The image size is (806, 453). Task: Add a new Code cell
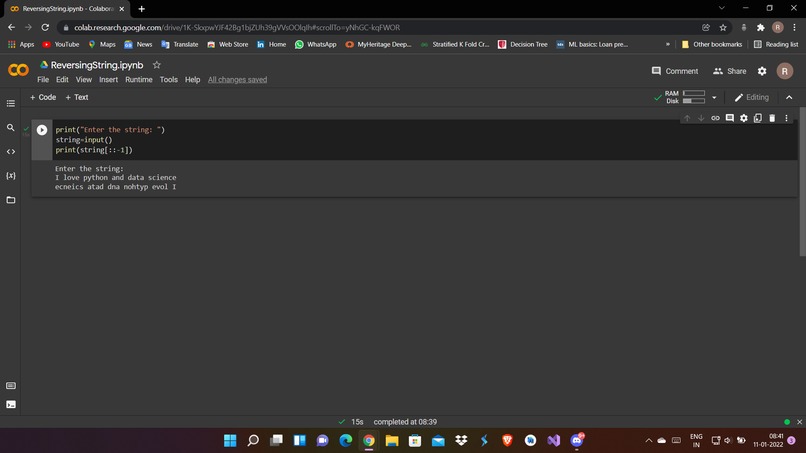click(x=43, y=97)
